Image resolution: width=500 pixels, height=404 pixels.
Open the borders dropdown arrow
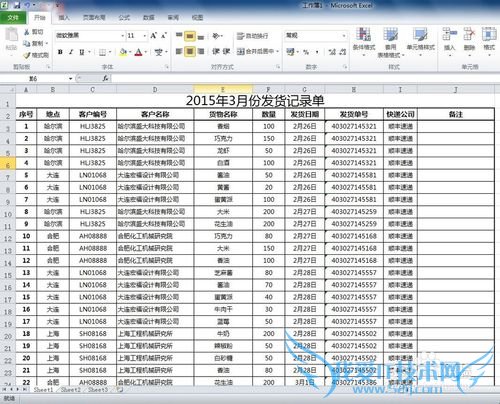click(x=110, y=52)
